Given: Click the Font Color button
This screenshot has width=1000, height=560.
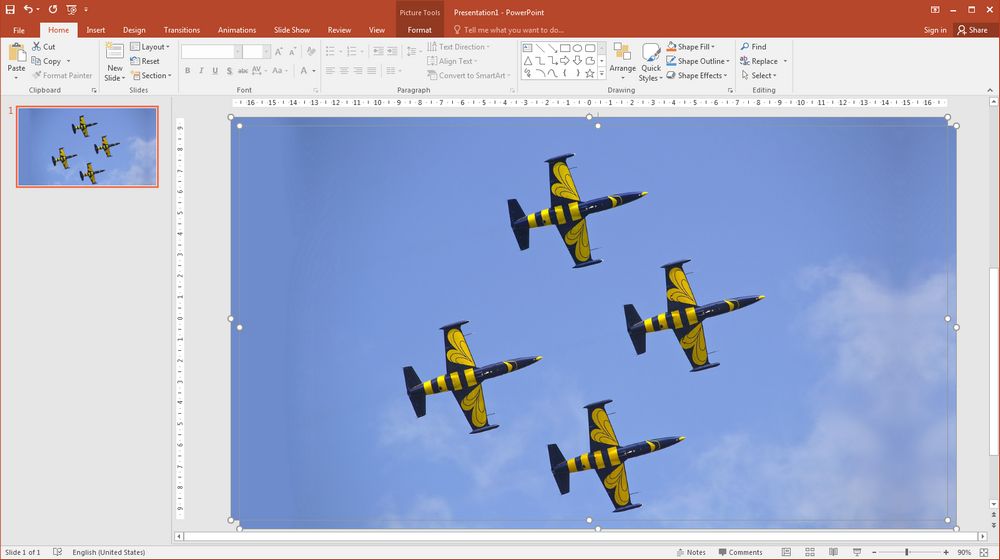Looking at the screenshot, I should pos(304,71).
